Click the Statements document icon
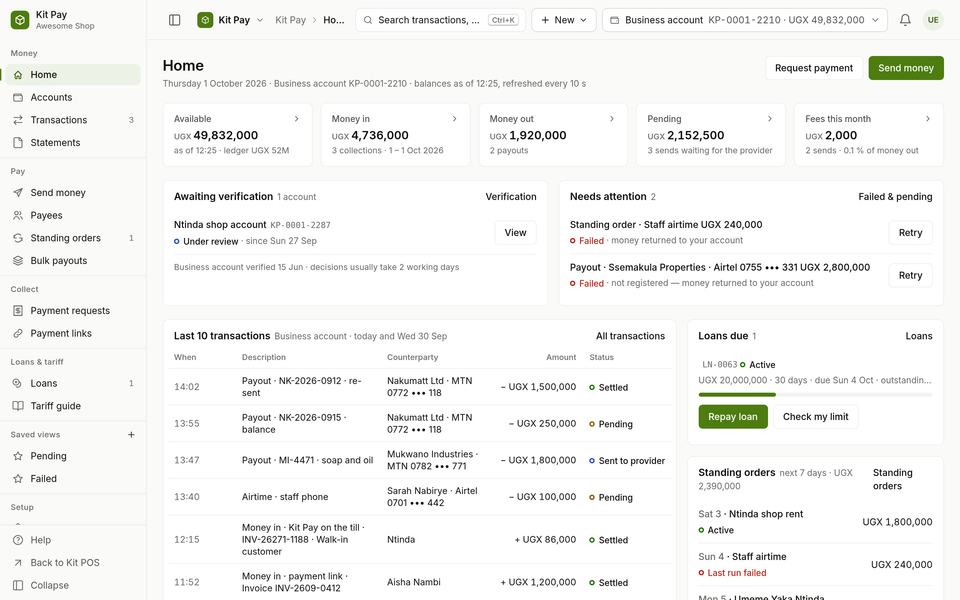Screen dimensions: 960x600 pyautogui.click(x=18, y=143)
